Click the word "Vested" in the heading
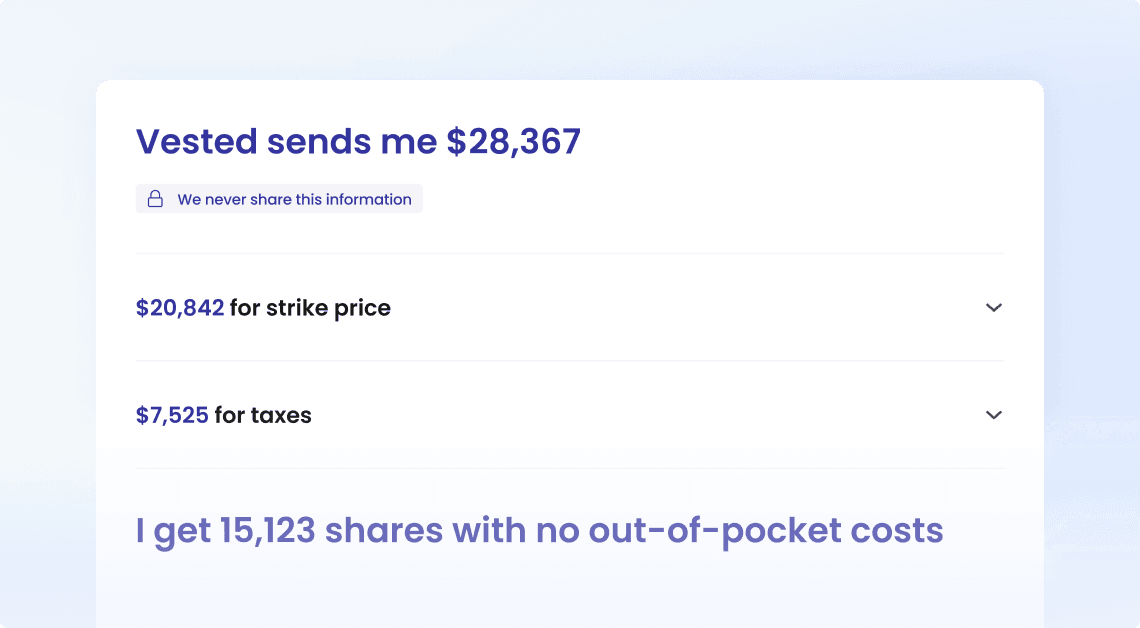The image size is (1140, 628). (x=196, y=142)
